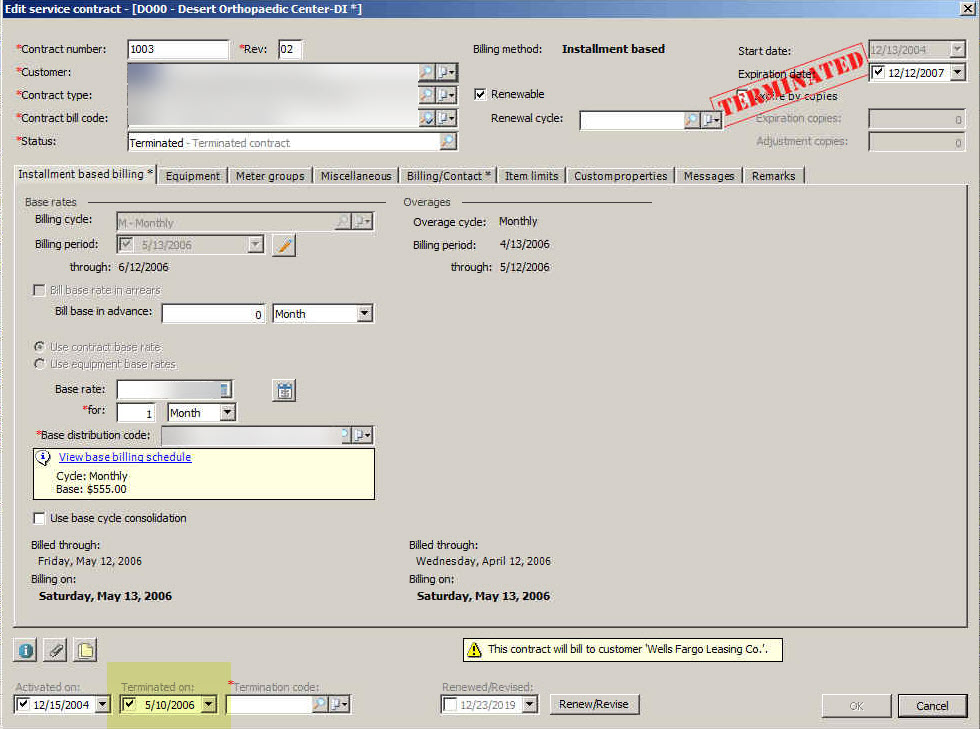Image resolution: width=980 pixels, height=729 pixels.
Task: Switch to the Equipment tab
Action: click(192, 175)
